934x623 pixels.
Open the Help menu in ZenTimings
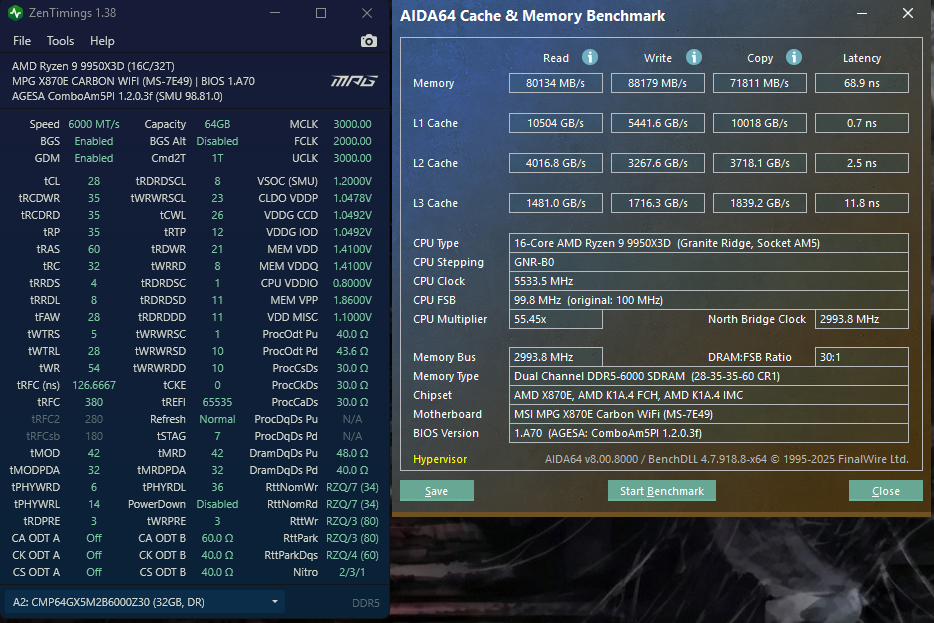[102, 41]
